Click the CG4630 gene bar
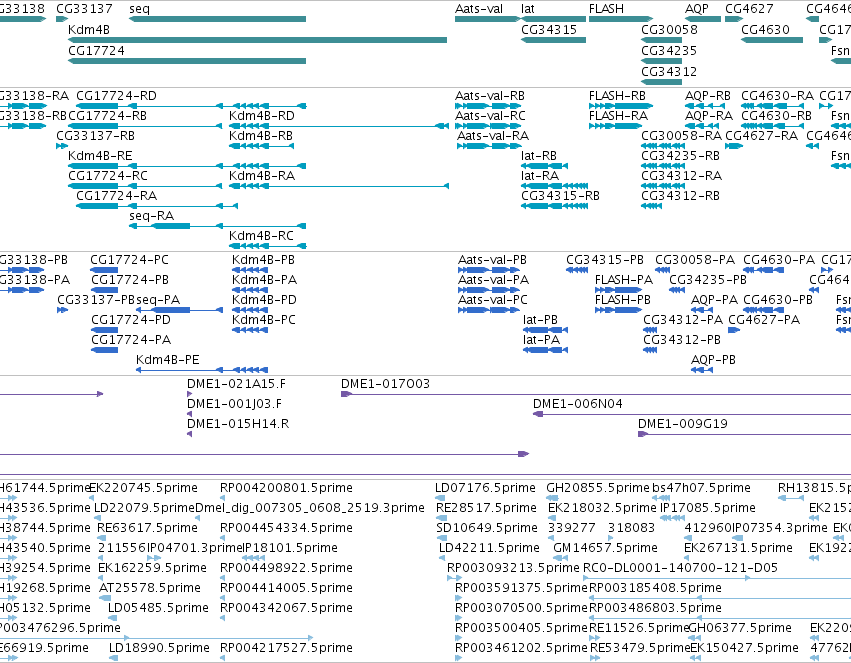 (x=772, y=40)
